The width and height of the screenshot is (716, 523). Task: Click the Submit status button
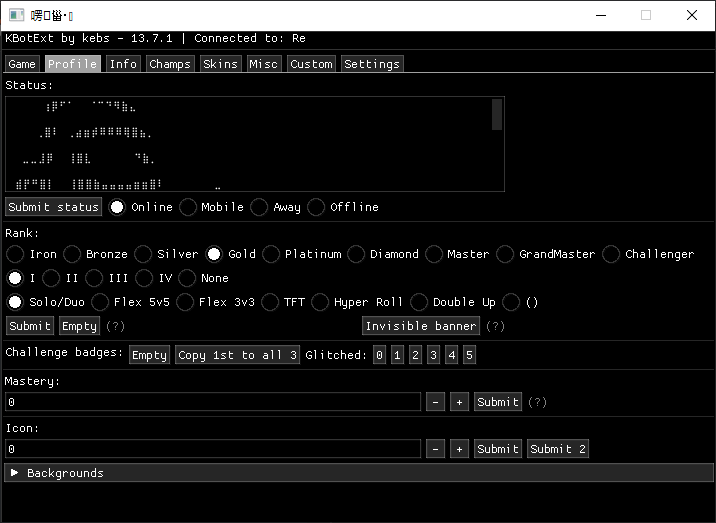click(x=53, y=207)
